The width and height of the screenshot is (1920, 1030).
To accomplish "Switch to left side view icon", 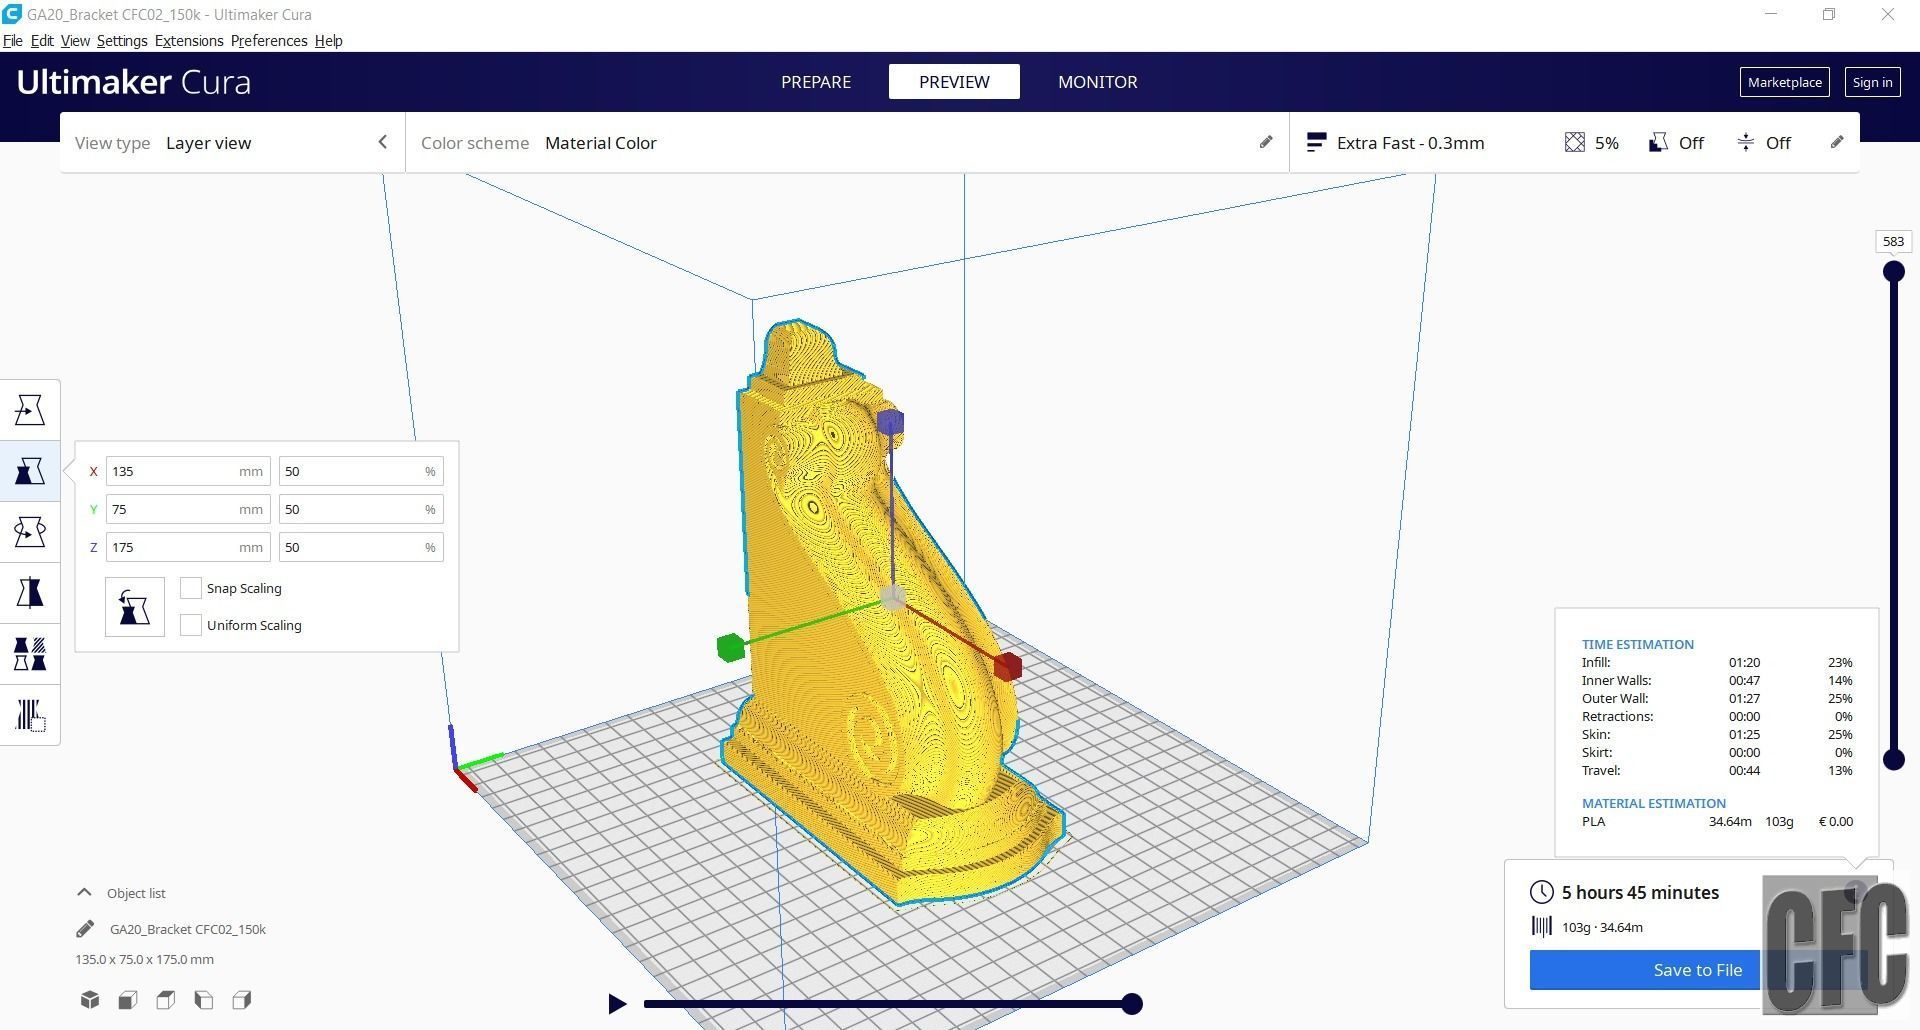I will pos(204,1000).
